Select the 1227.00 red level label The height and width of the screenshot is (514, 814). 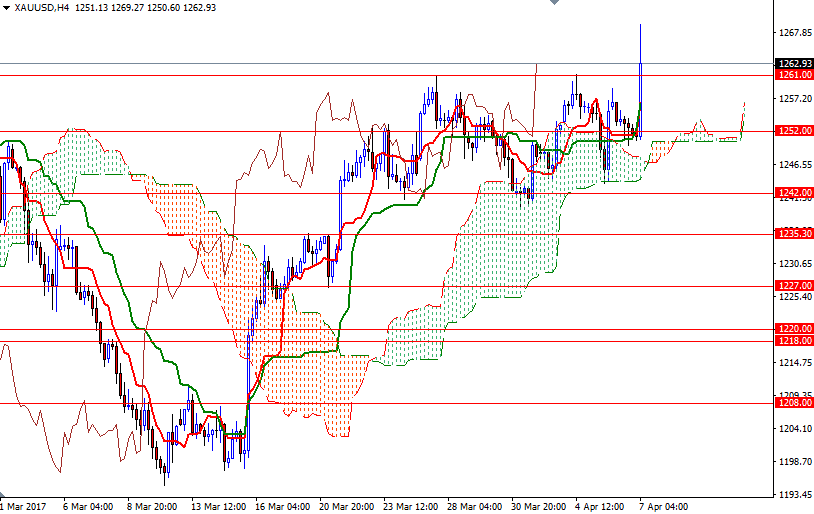point(794,285)
